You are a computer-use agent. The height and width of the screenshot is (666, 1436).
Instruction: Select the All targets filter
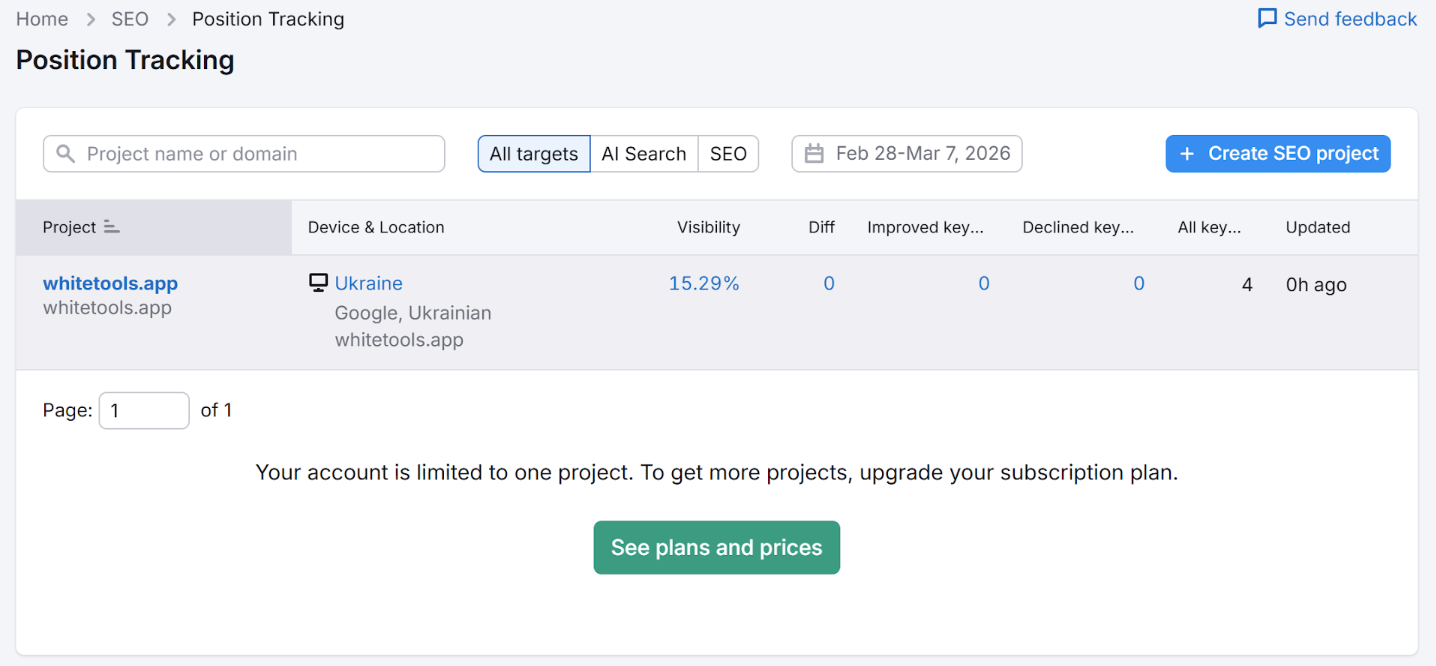click(x=533, y=154)
